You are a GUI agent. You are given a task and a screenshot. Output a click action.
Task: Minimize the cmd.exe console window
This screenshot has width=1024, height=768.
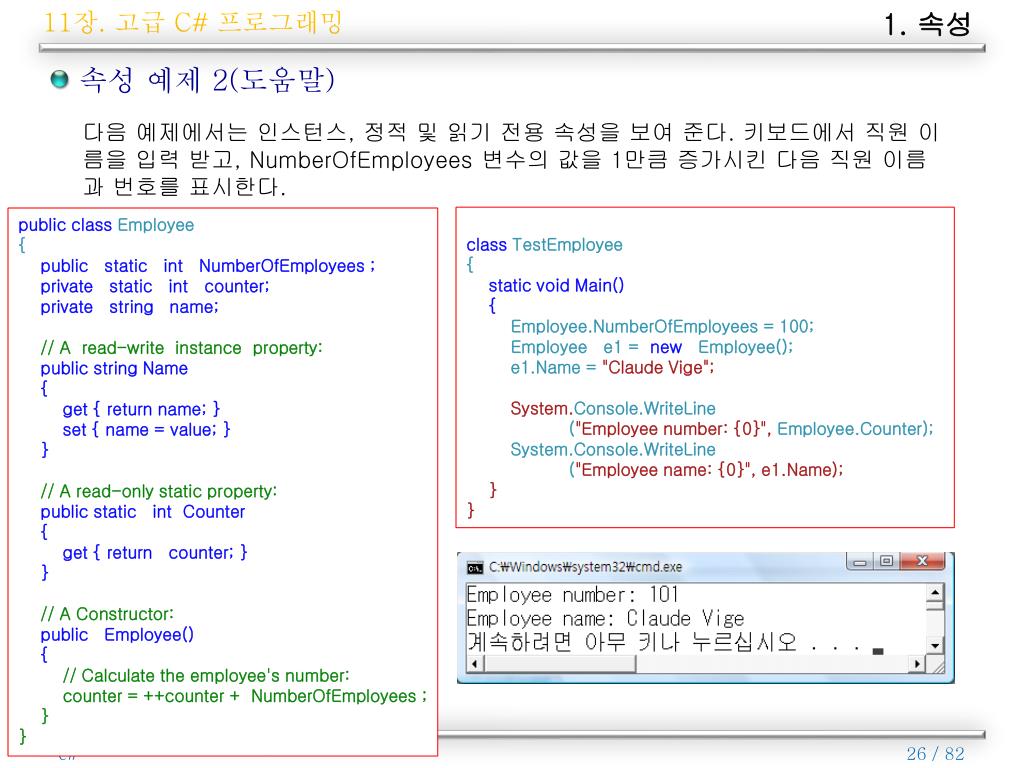tap(861, 562)
